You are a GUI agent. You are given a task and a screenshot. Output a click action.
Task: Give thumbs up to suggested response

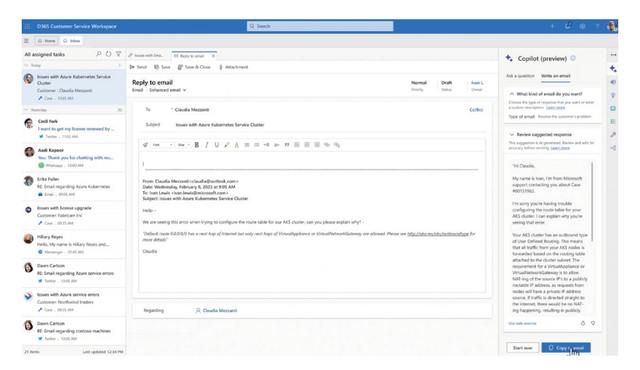coord(583,323)
